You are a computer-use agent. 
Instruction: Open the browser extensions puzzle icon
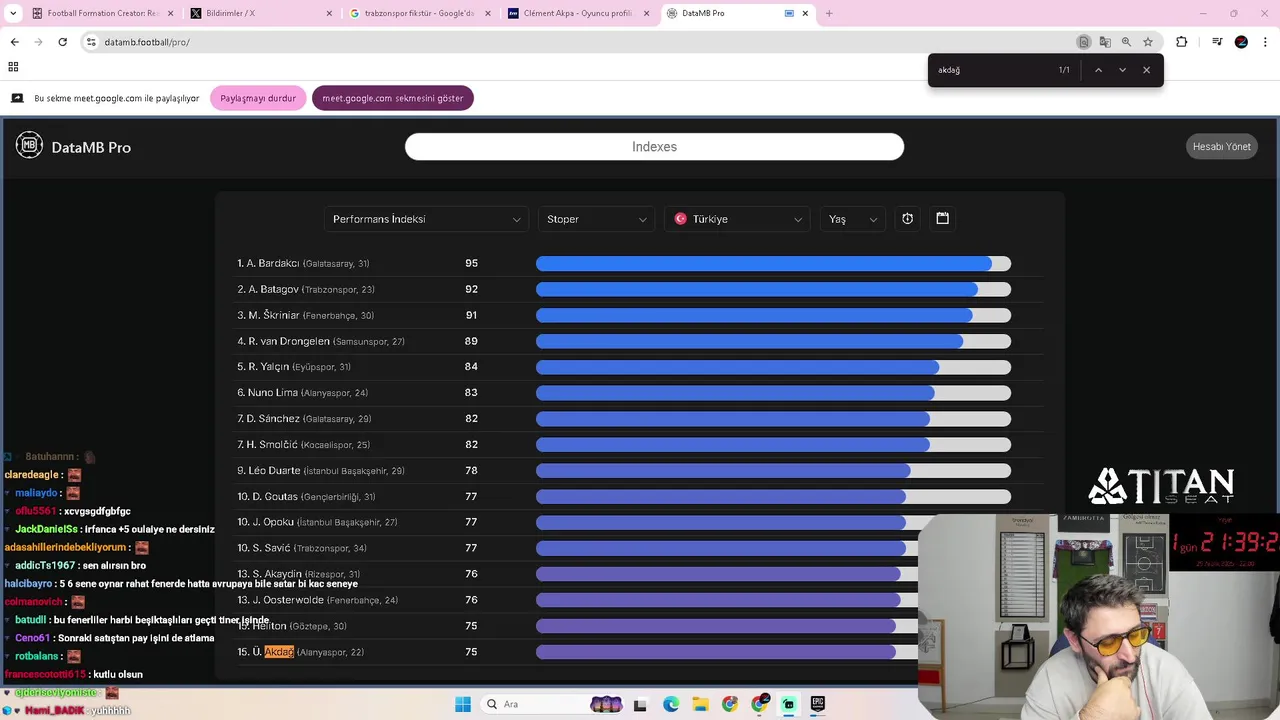1181,42
